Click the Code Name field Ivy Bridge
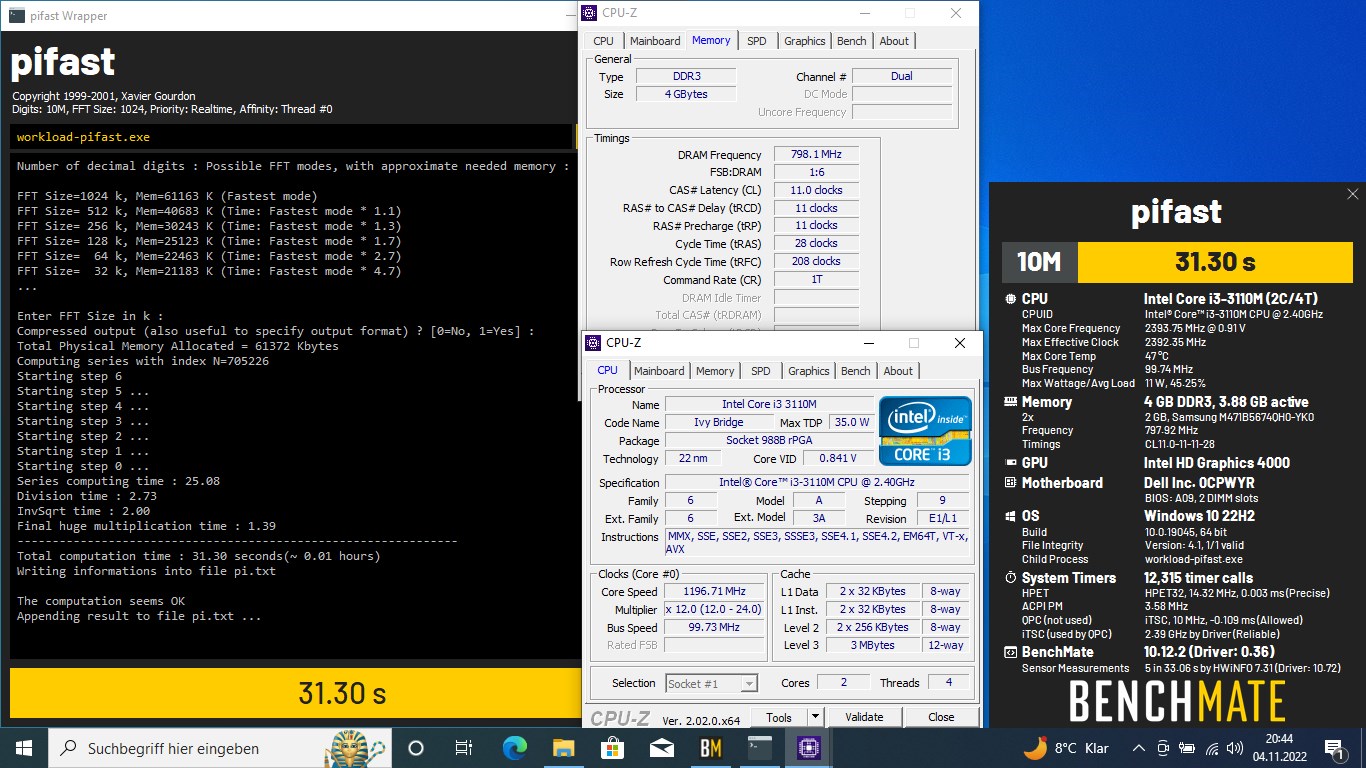Image resolution: width=1366 pixels, height=768 pixels. coord(719,422)
